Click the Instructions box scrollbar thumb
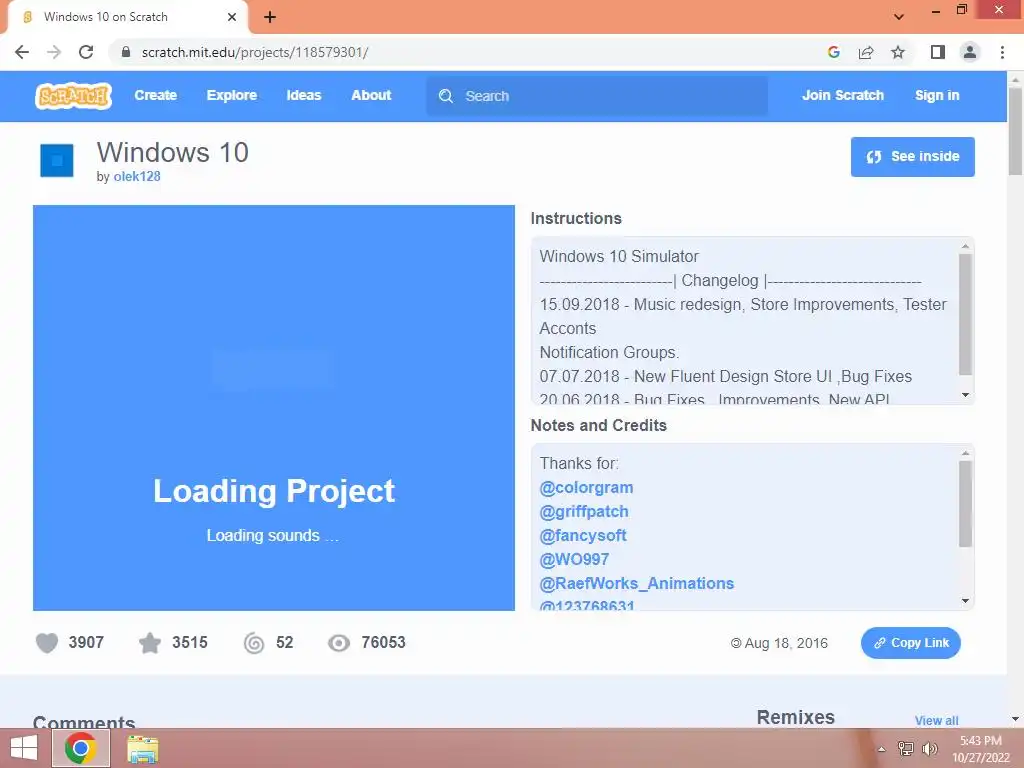Viewport: 1024px width, 768px height. (x=965, y=315)
